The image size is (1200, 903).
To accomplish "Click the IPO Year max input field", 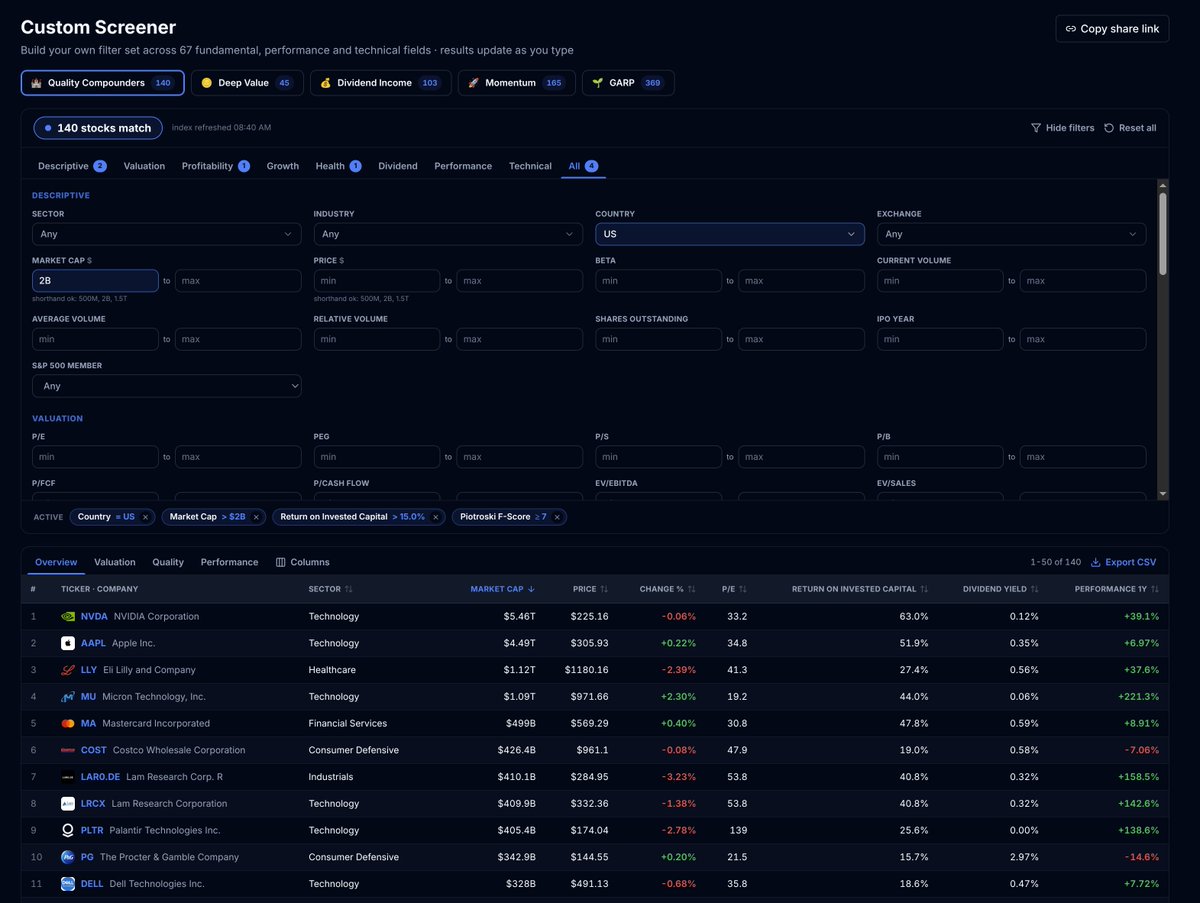I will pos(1083,339).
